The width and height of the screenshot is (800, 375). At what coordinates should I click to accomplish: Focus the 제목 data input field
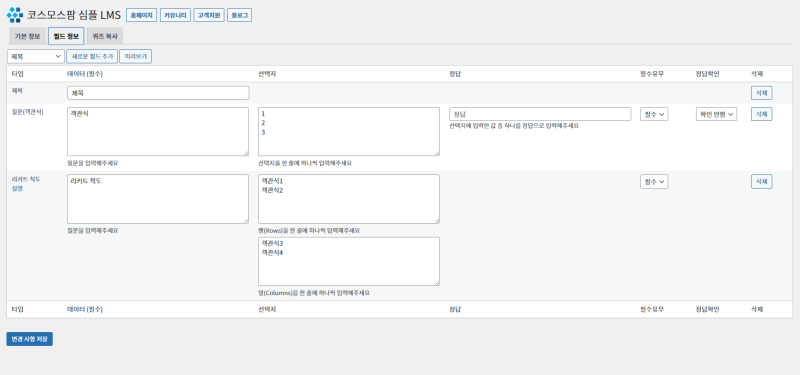pos(158,93)
